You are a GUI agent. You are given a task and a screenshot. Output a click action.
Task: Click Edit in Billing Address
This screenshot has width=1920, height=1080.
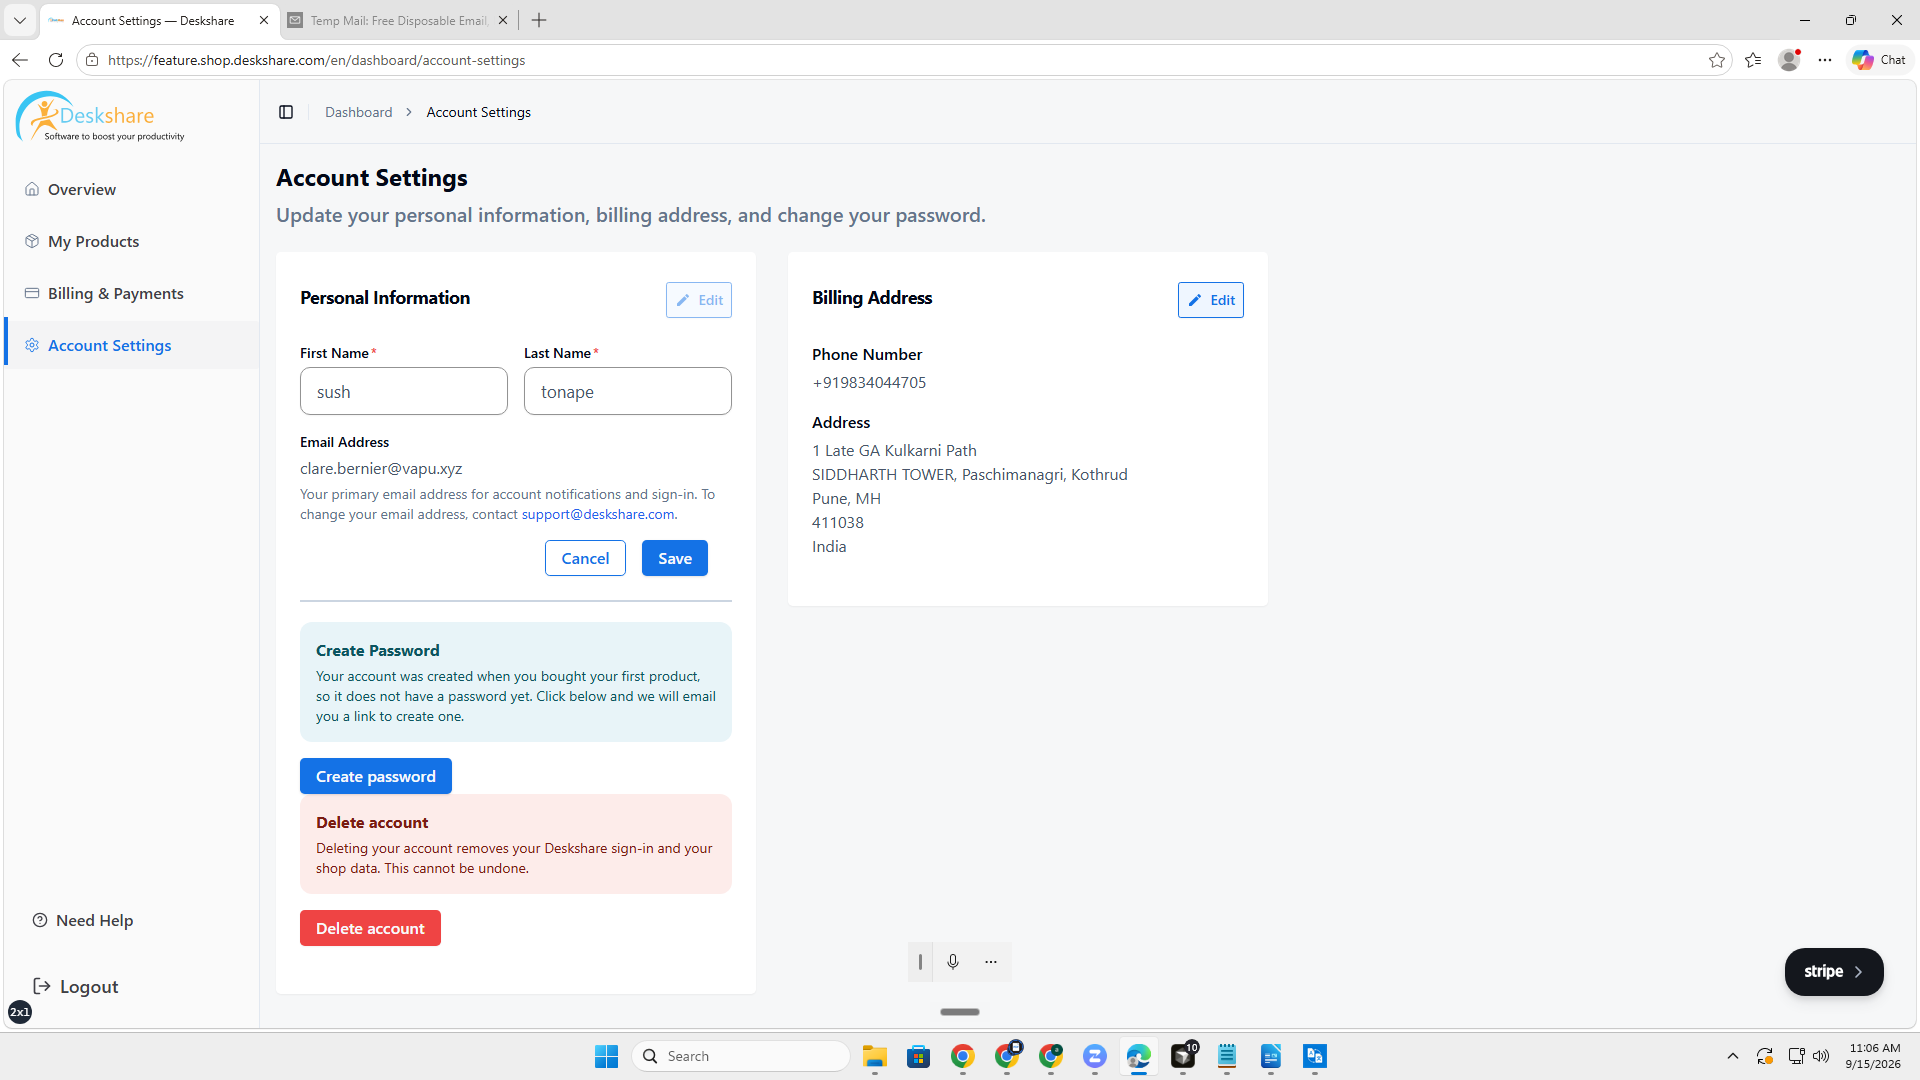pos(1211,300)
